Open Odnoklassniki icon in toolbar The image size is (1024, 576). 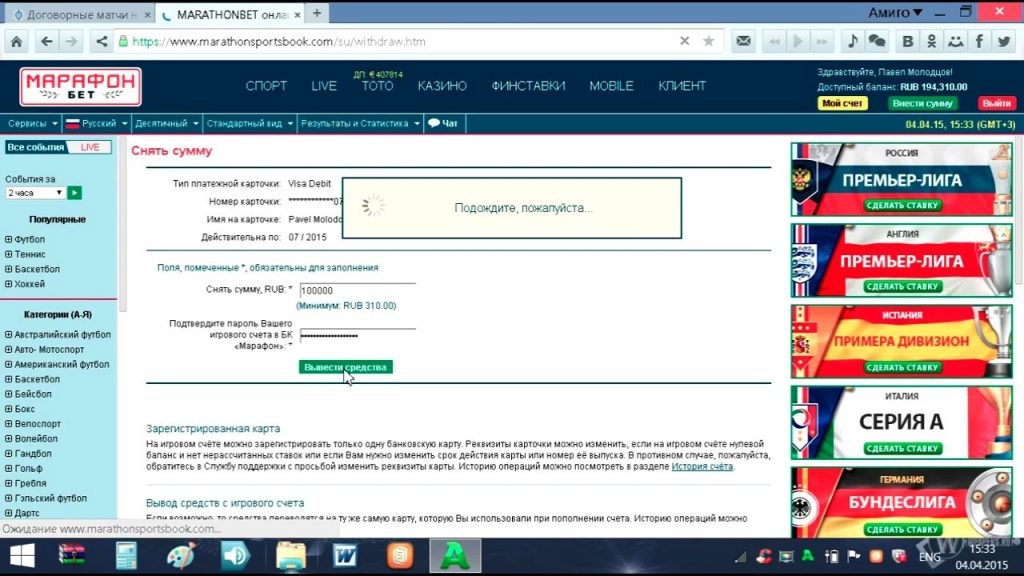tap(932, 41)
